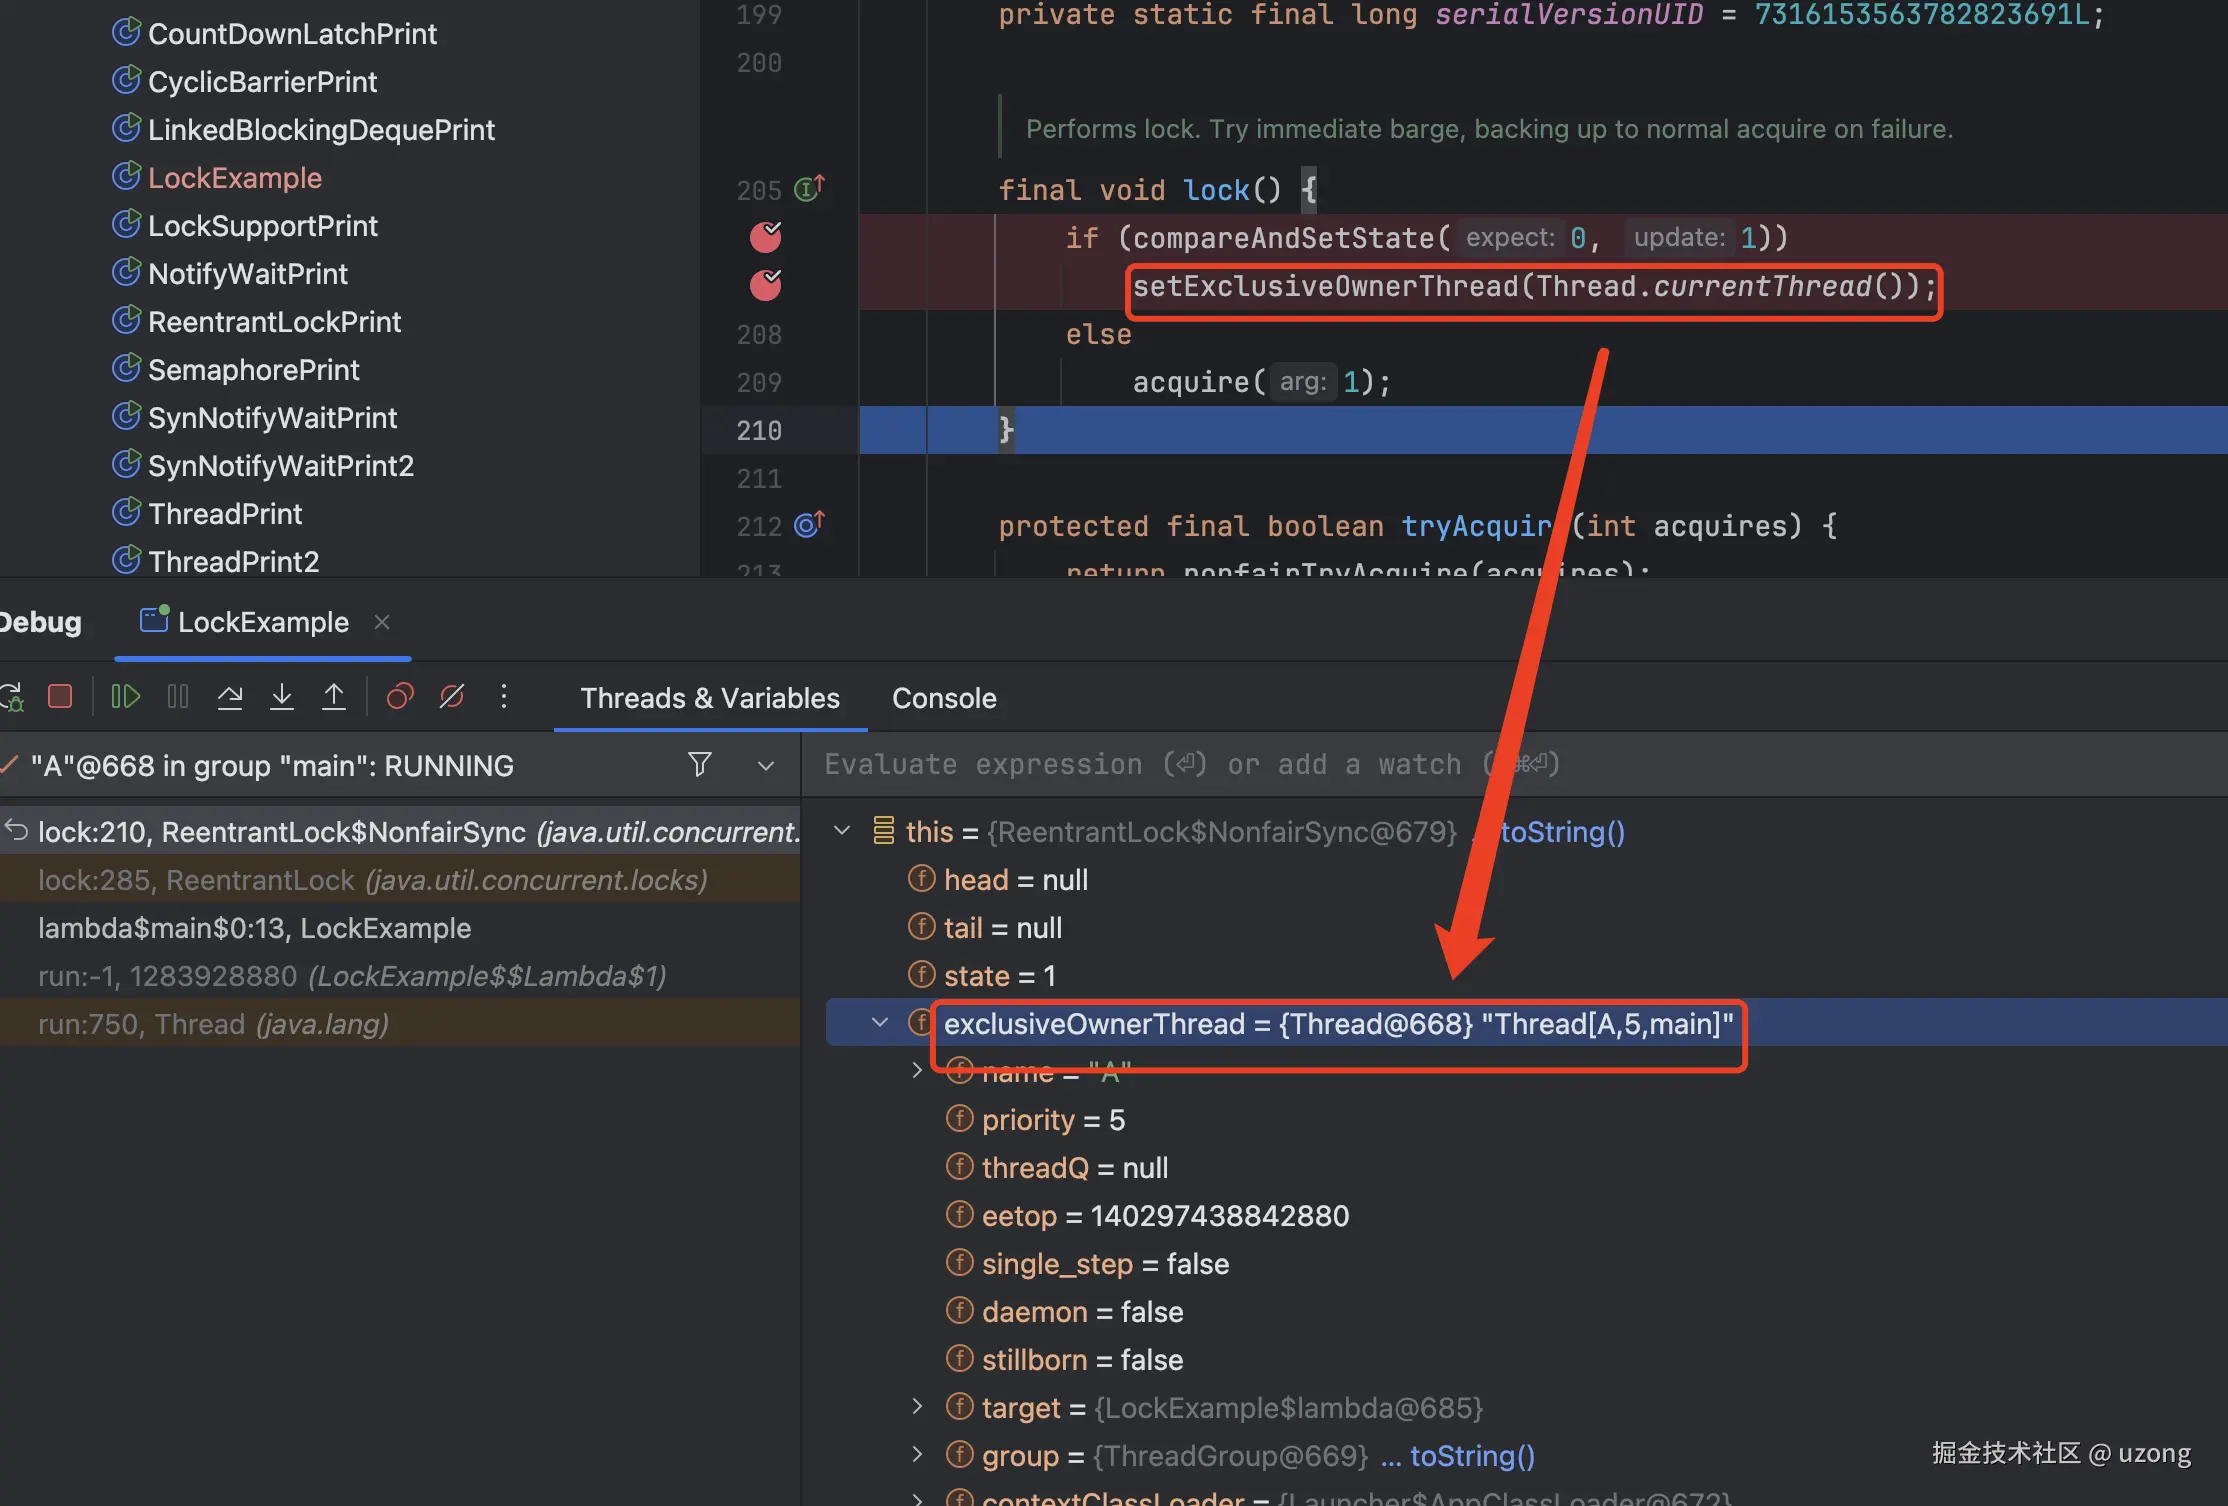Open the debugger more options menu
The height and width of the screenshot is (1506, 2228).
504,696
